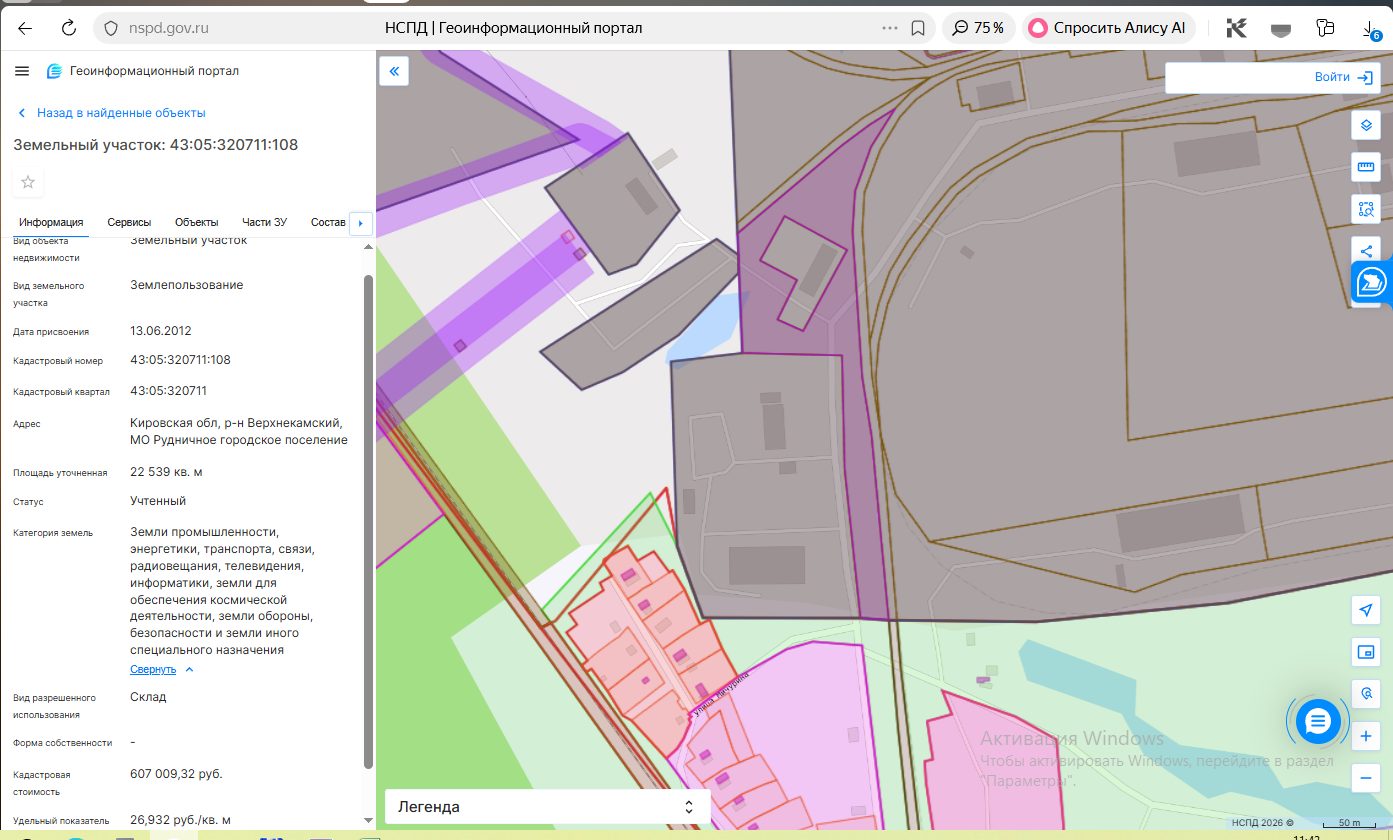This screenshot has width=1393, height=840.
Task: Open the Объекты tab
Action: click(196, 222)
